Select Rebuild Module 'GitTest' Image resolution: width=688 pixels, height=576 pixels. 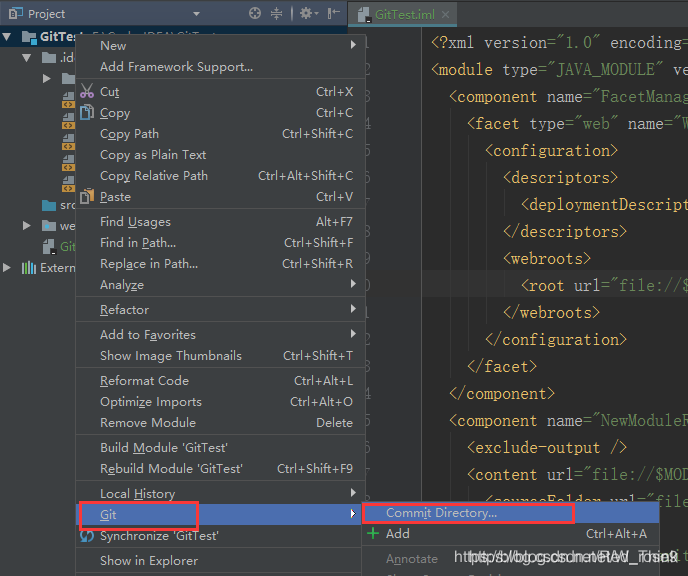(x=220, y=469)
